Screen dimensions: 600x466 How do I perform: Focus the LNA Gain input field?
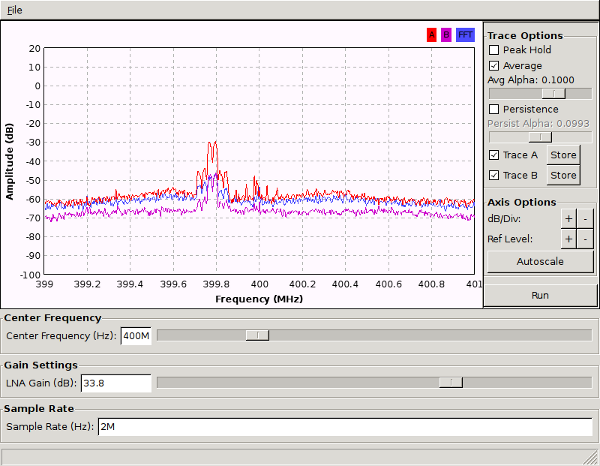point(116,383)
